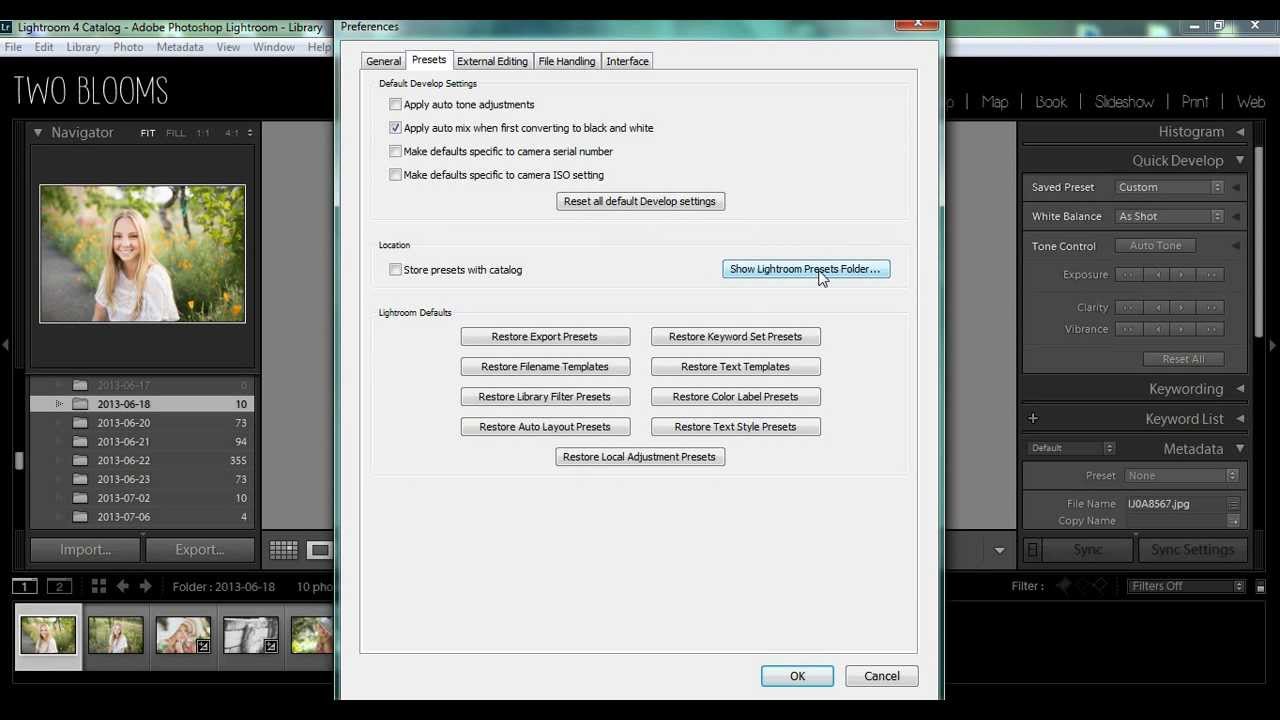Click the arrow icon beside Copy Name
The image size is (1280, 720).
click(x=1234, y=521)
